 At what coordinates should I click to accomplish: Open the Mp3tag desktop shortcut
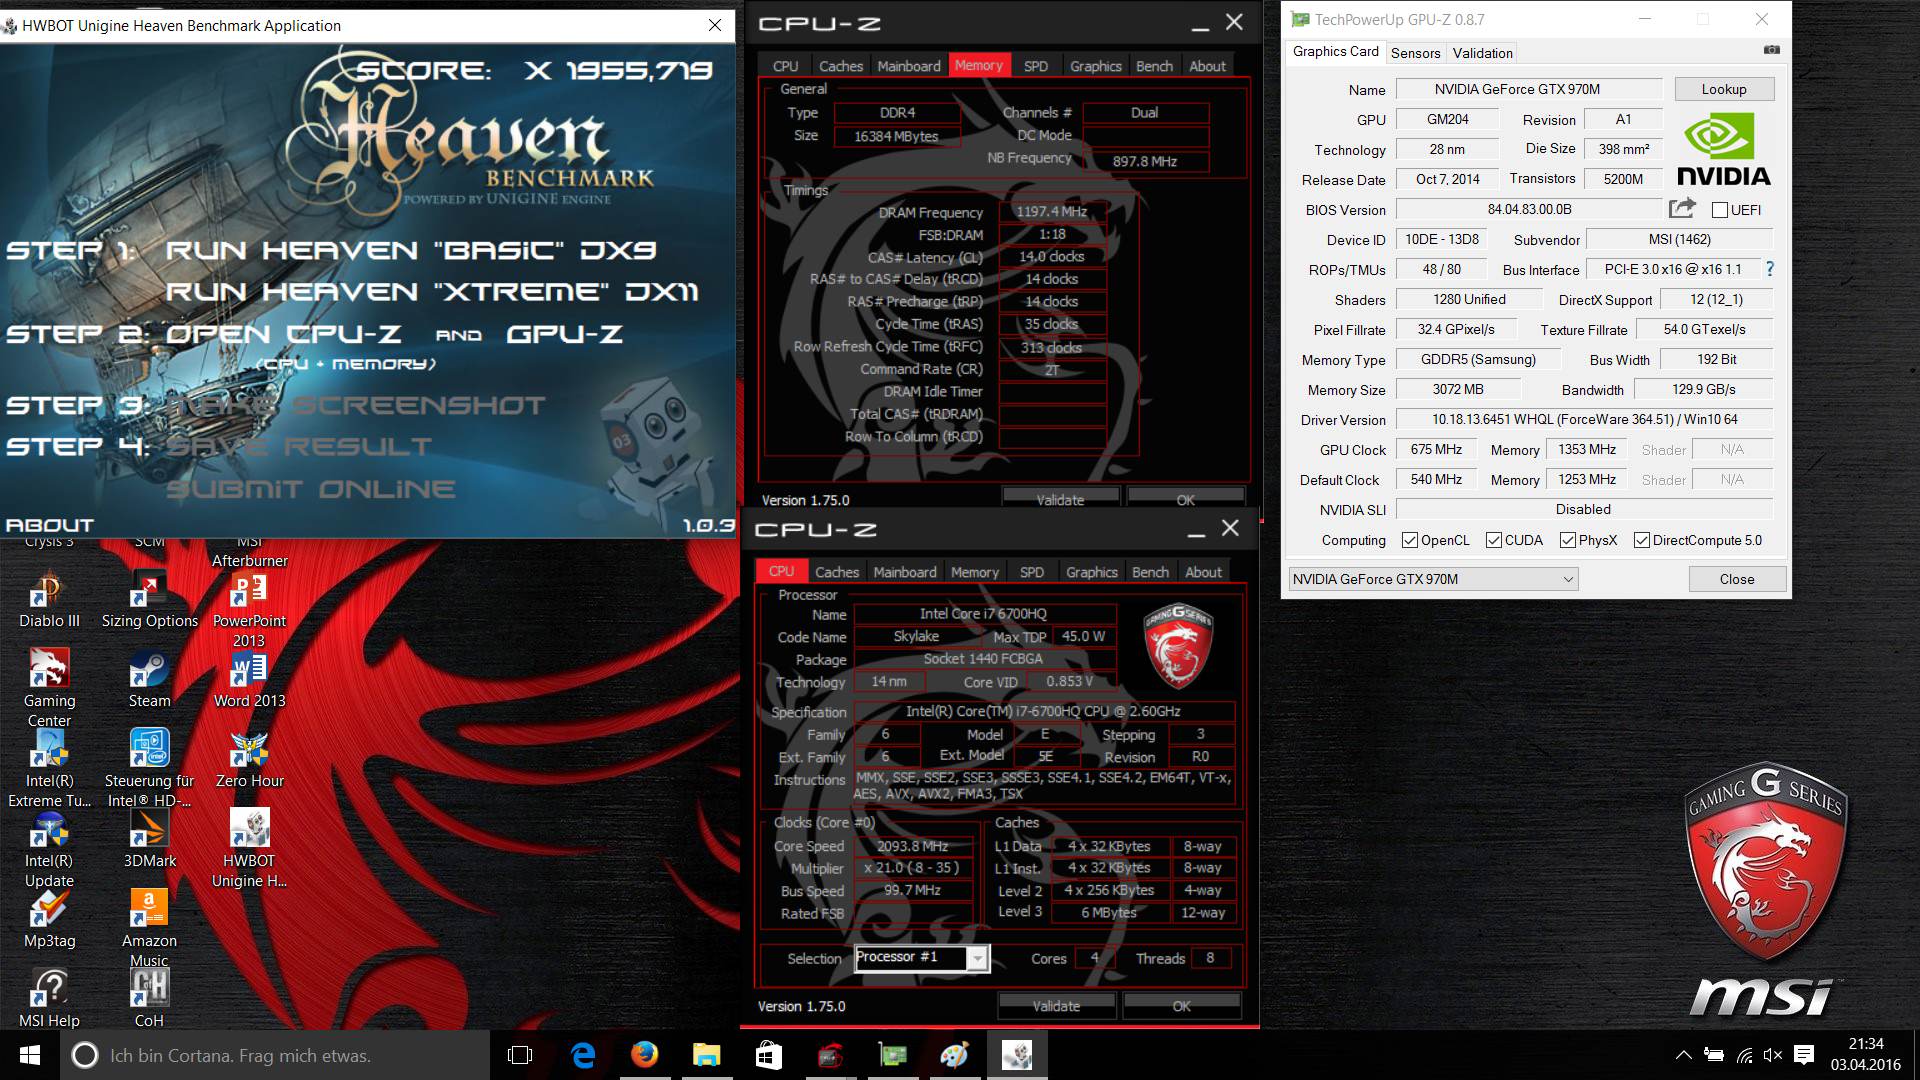[49, 920]
